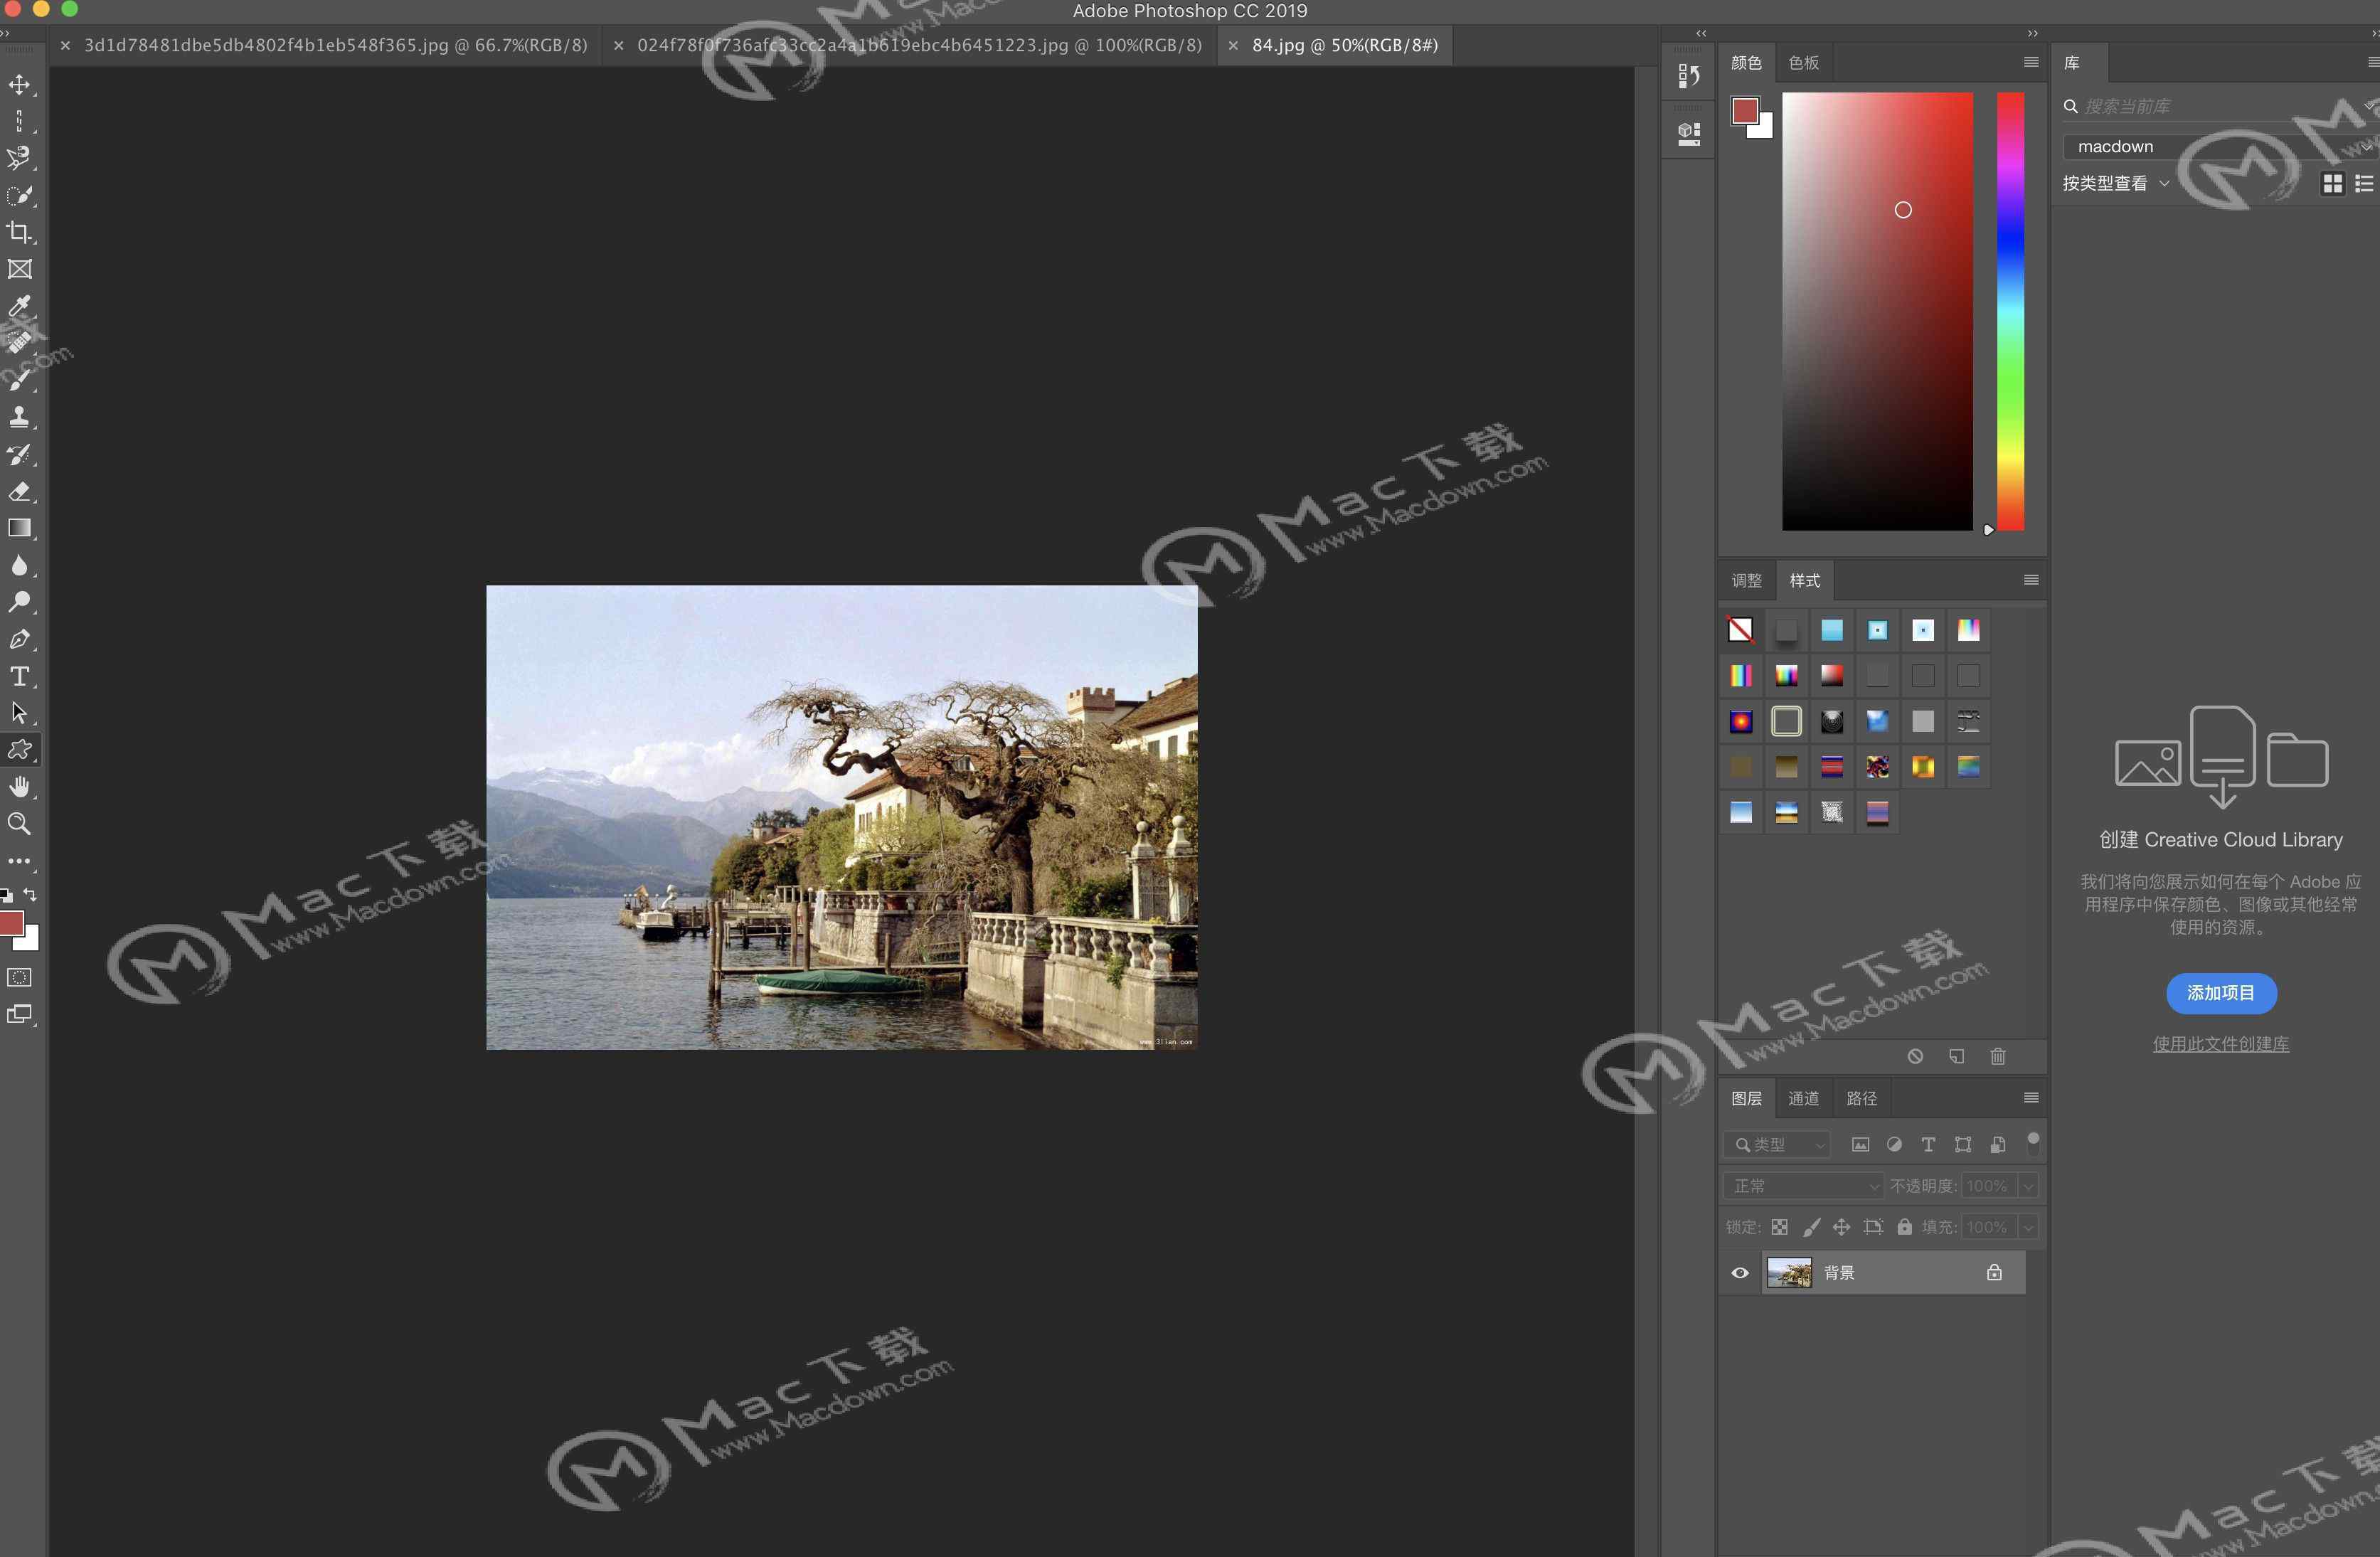This screenshot has height=1557, width=2380.
Task: Switch to the 色板 tab
Action: [1804, 63]
